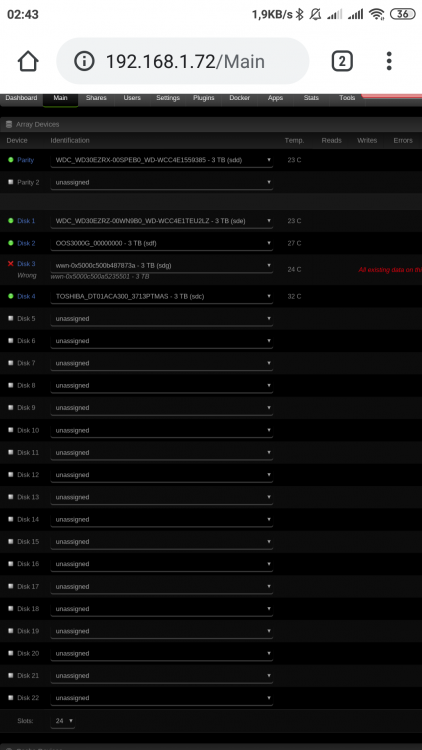Click the grey status square for Disk 14
This screenshot has height=750, width=422.
point(11,519)
